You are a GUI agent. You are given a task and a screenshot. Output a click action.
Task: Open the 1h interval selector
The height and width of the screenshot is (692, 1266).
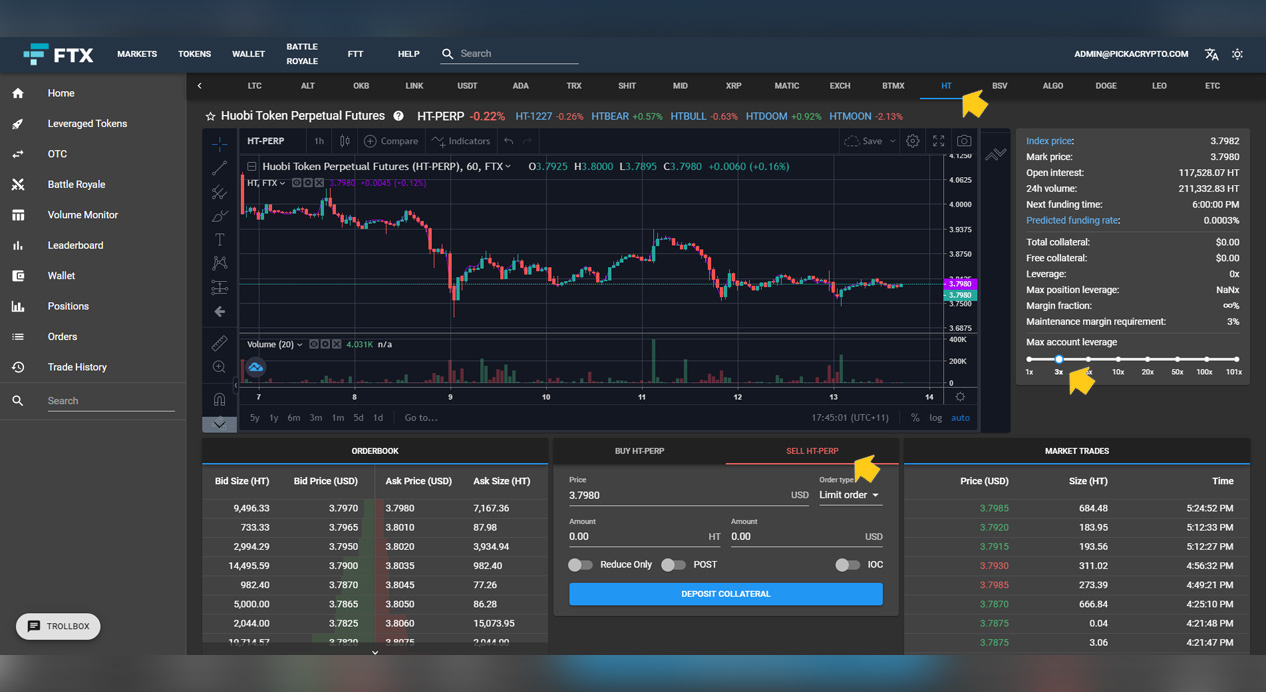pyautogui.click(x=318, y=141)
